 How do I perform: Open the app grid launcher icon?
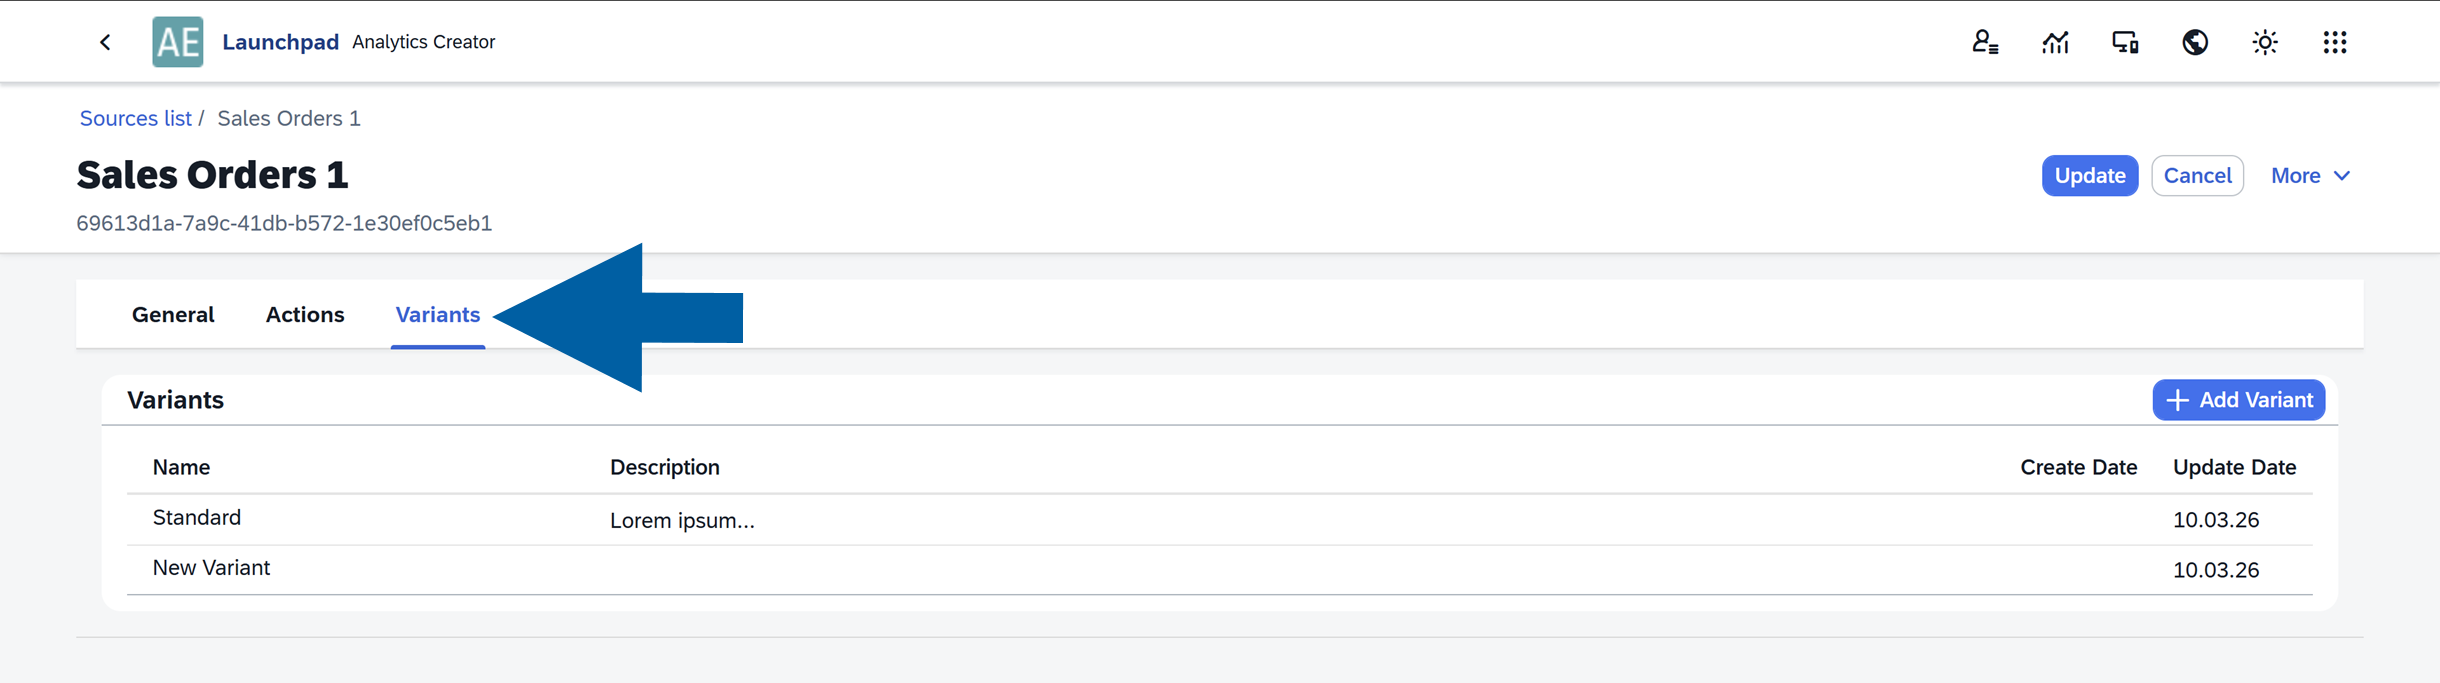pos(2336,41)
